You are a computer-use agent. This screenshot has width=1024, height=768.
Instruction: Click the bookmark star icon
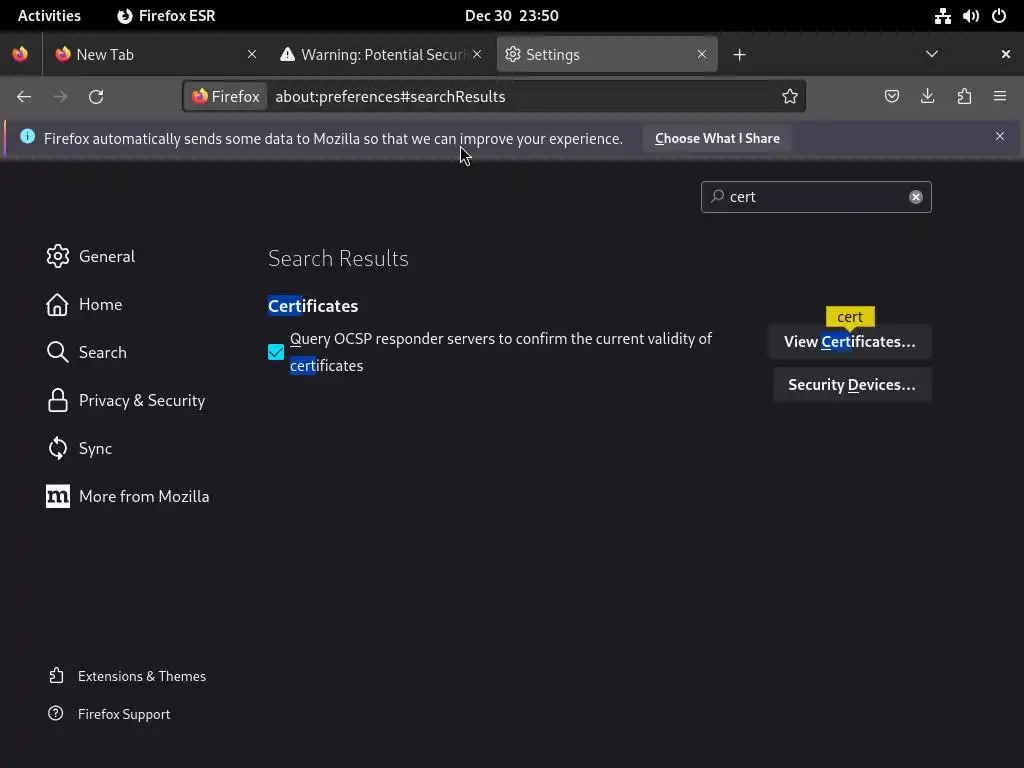click(x=790, y=96)
